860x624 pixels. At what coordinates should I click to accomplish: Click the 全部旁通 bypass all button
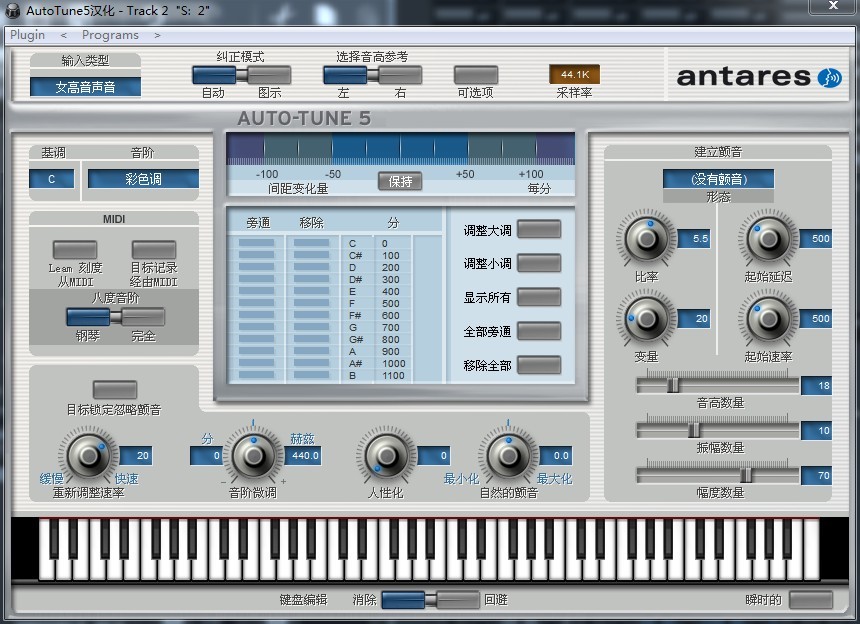pos(539,331)
